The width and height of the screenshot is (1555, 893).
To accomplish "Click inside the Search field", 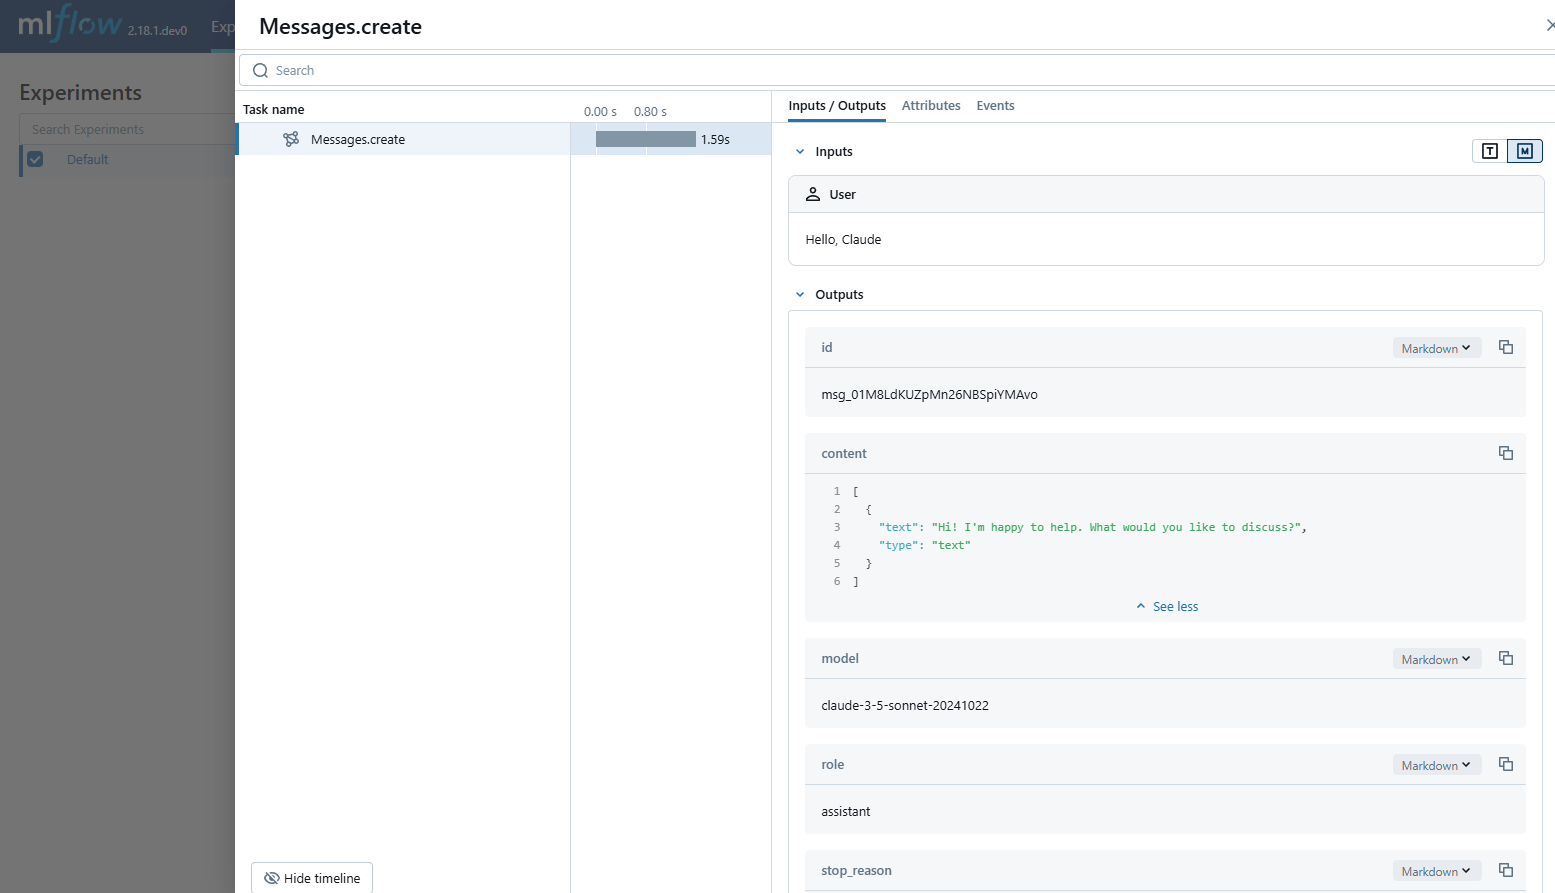I will (600, 70).
